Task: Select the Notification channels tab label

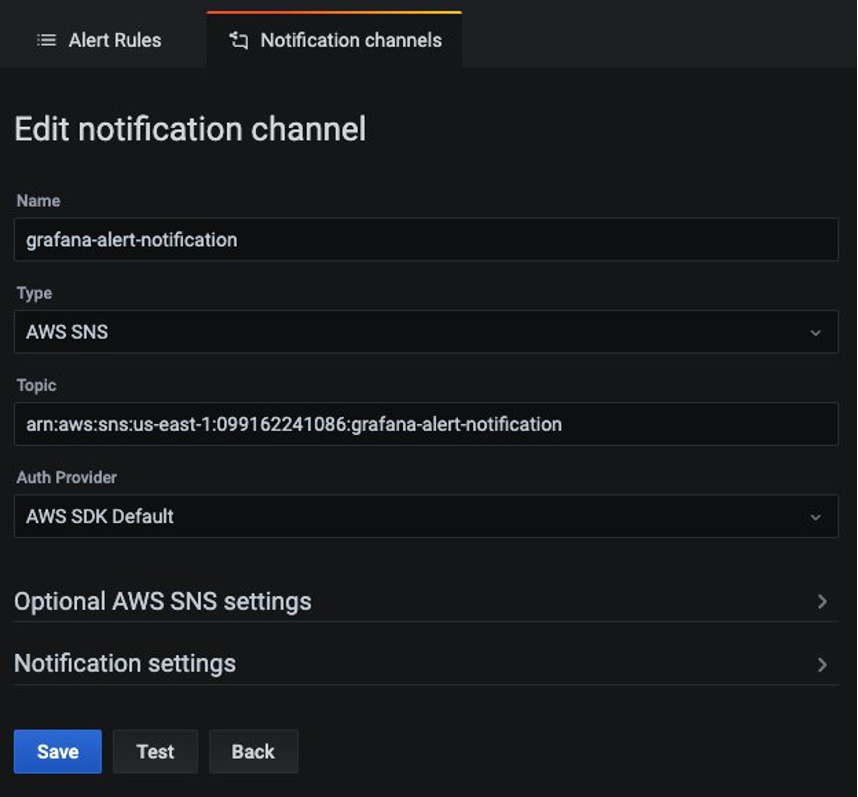Action: 351,40
